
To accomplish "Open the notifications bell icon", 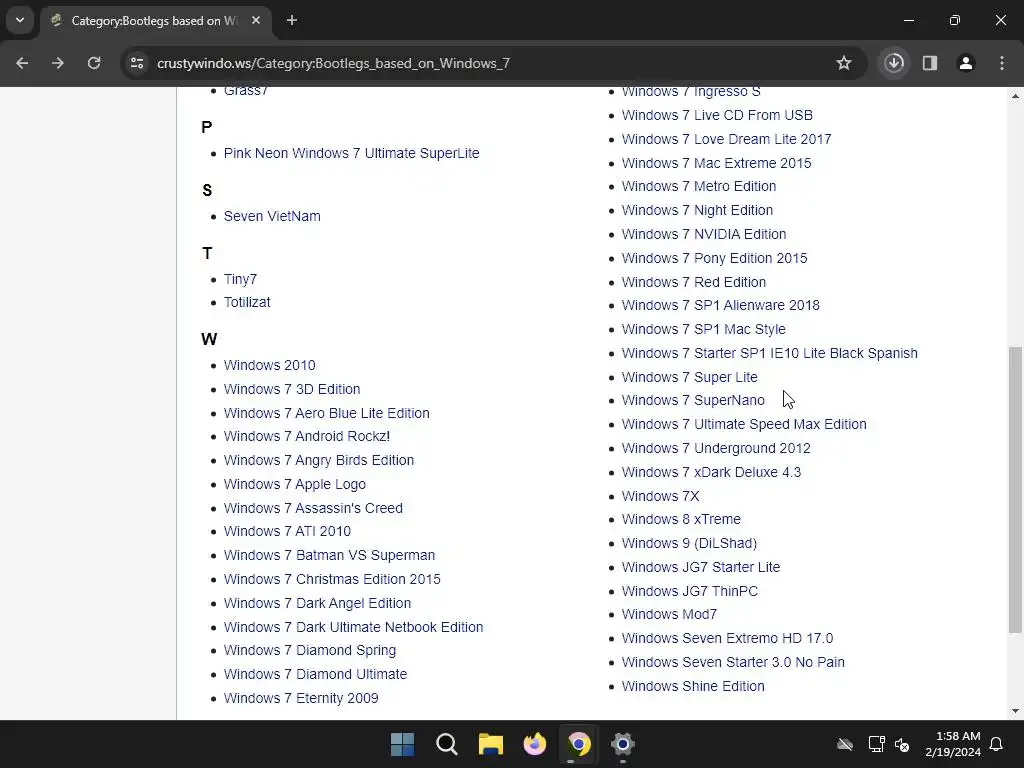I will (x=997, y=744).
